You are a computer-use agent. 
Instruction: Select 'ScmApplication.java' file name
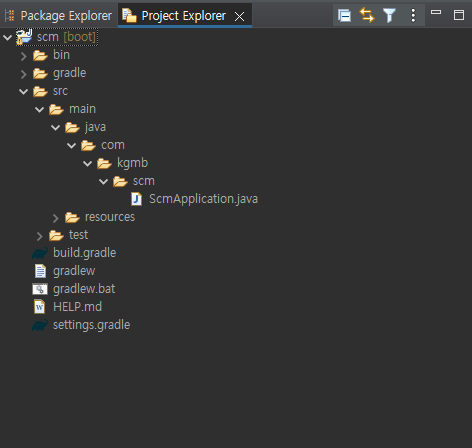click(203, 199)
